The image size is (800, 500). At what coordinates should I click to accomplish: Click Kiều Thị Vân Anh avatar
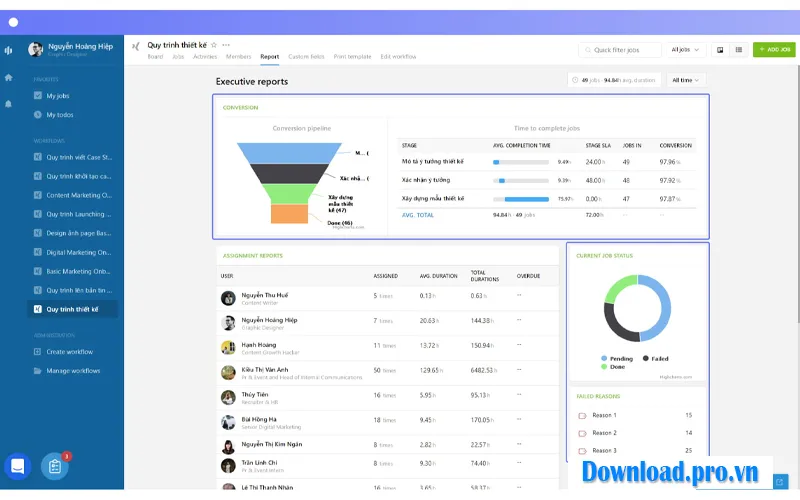228,372
